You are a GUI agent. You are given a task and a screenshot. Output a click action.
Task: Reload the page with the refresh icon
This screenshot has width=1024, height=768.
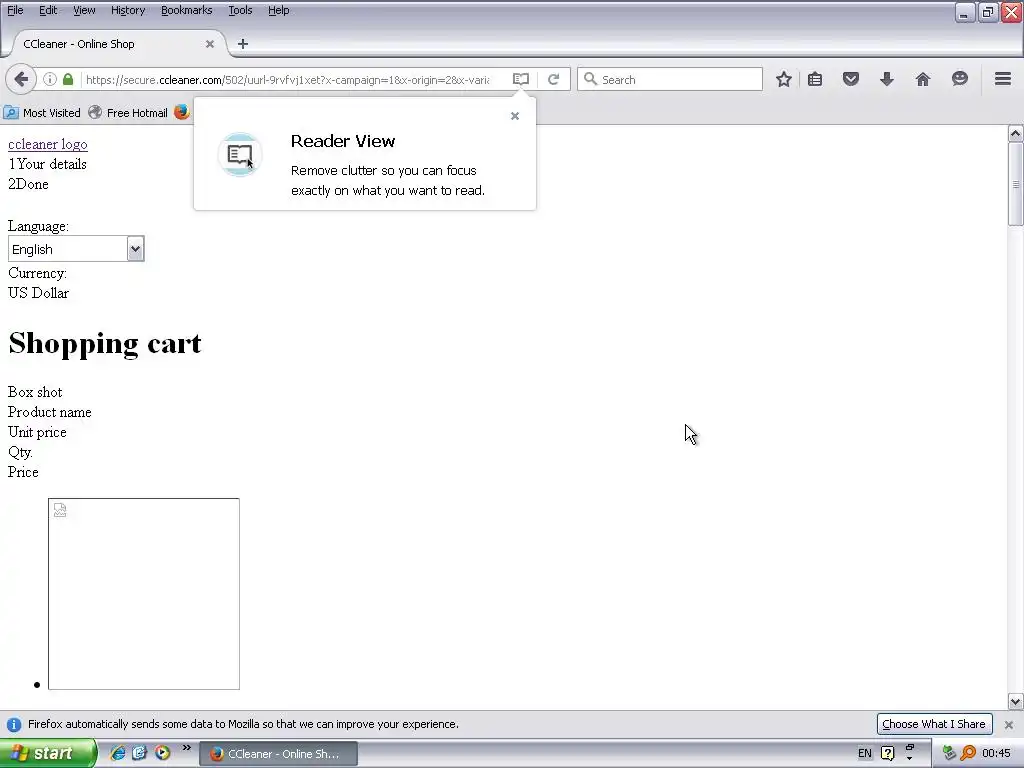point(553,80)
